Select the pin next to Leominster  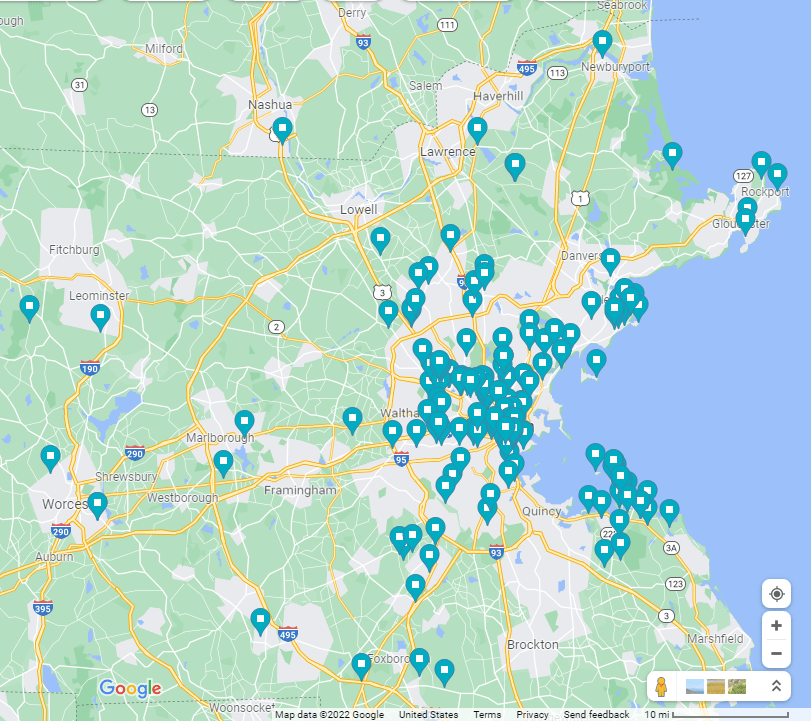point(100,316)
